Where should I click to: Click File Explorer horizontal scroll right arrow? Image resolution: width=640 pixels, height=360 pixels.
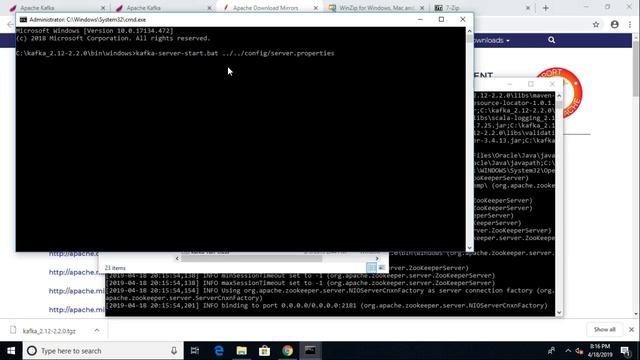(377, 258)
